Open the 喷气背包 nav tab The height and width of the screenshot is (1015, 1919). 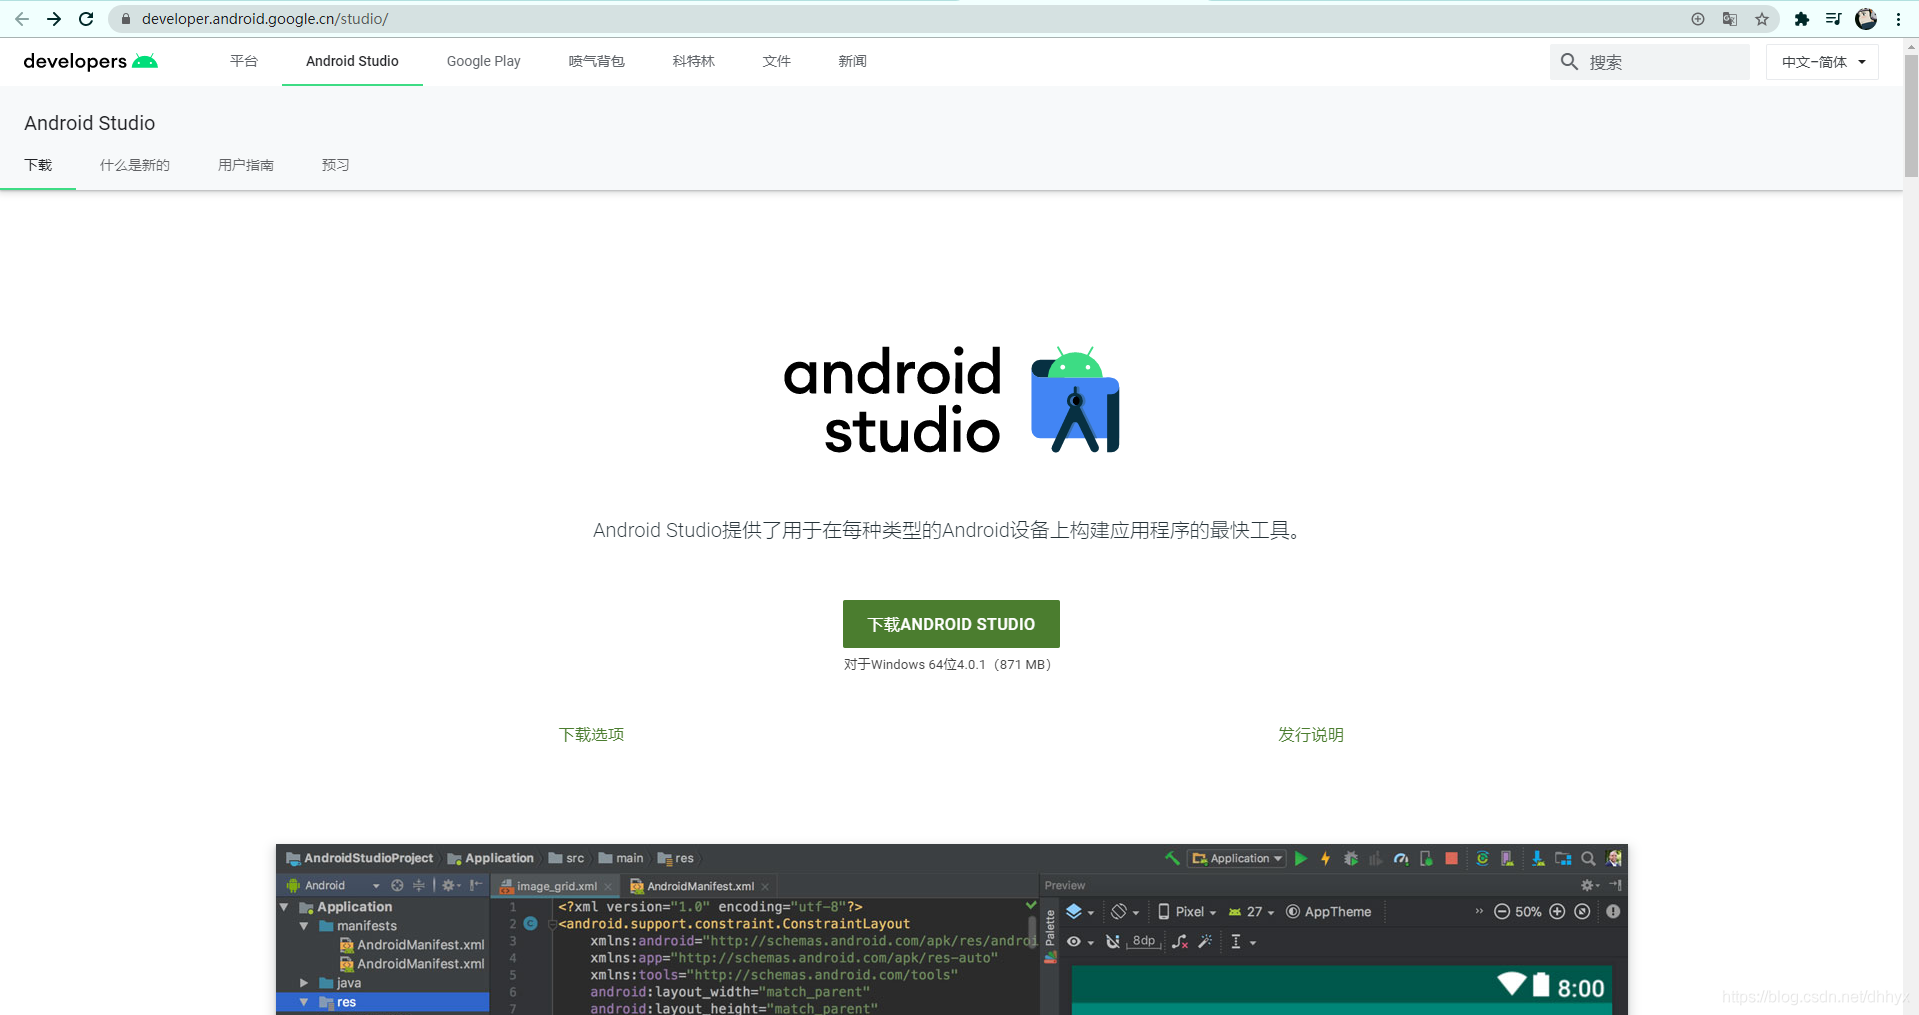coord(597,61)
